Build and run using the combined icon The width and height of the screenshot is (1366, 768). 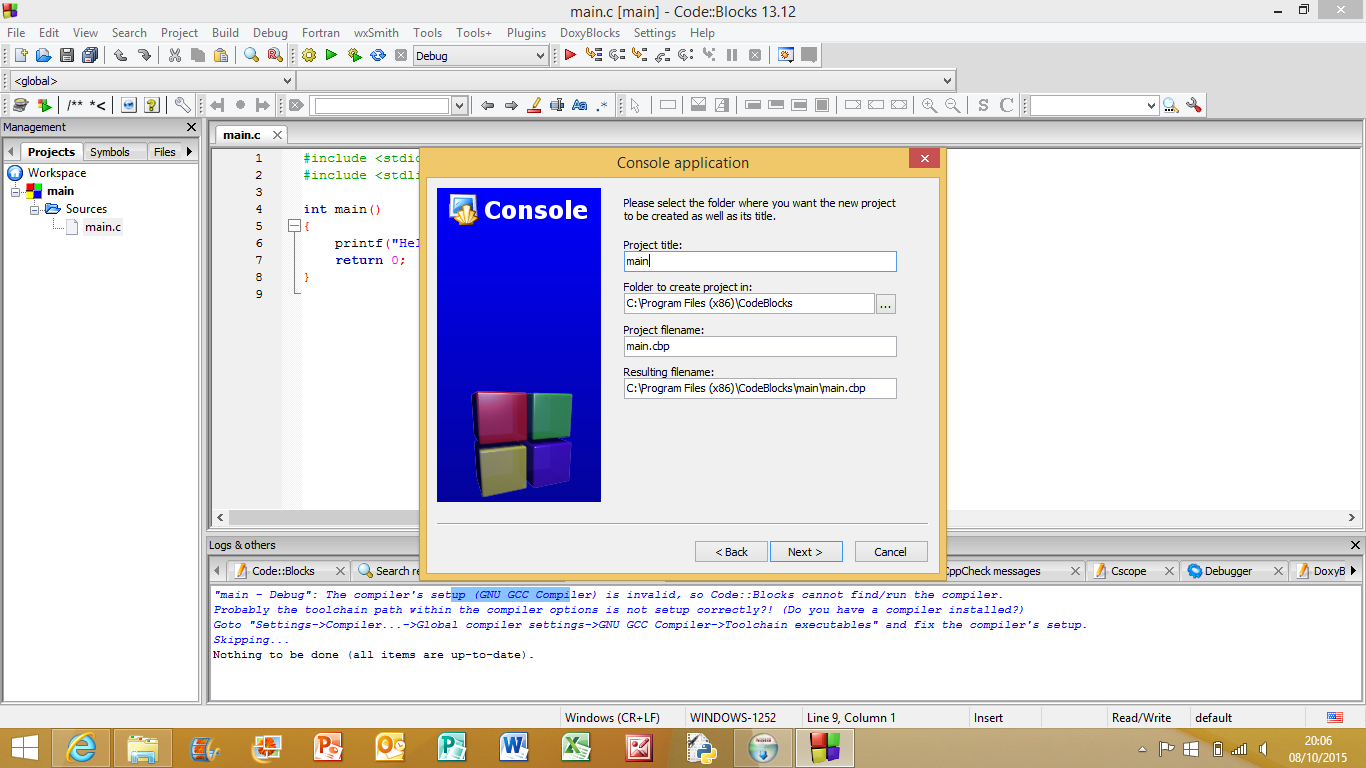coord(354,55)
